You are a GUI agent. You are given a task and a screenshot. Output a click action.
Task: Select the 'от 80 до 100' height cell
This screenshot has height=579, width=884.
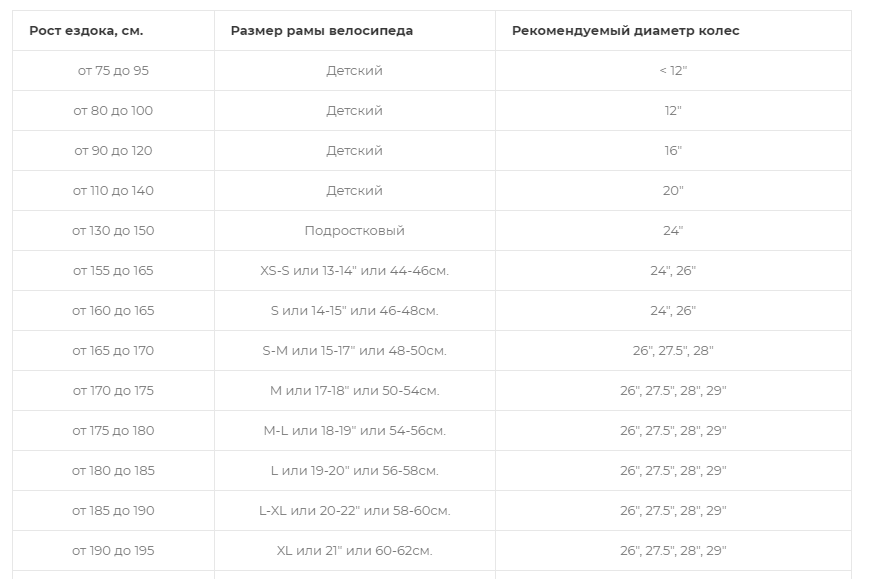tap(113, 111)
